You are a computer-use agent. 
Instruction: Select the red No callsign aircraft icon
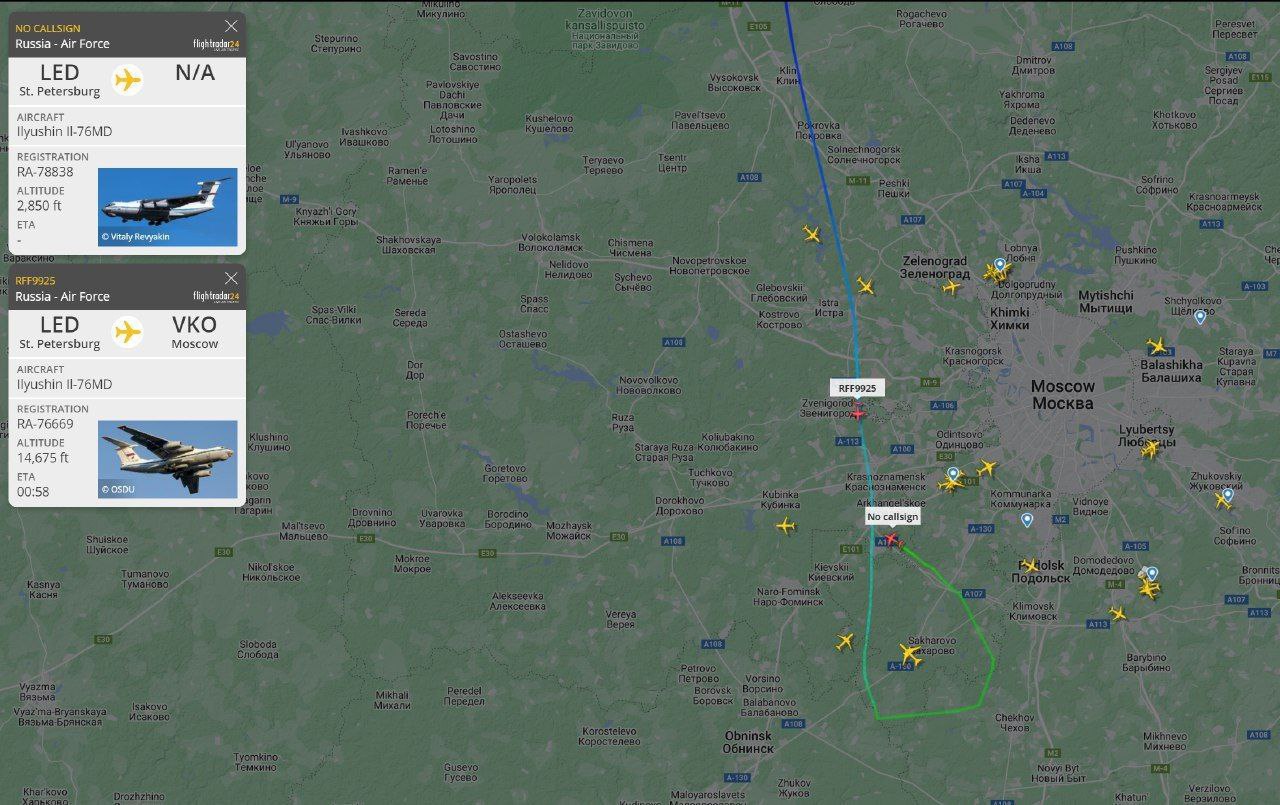[892, 539]
